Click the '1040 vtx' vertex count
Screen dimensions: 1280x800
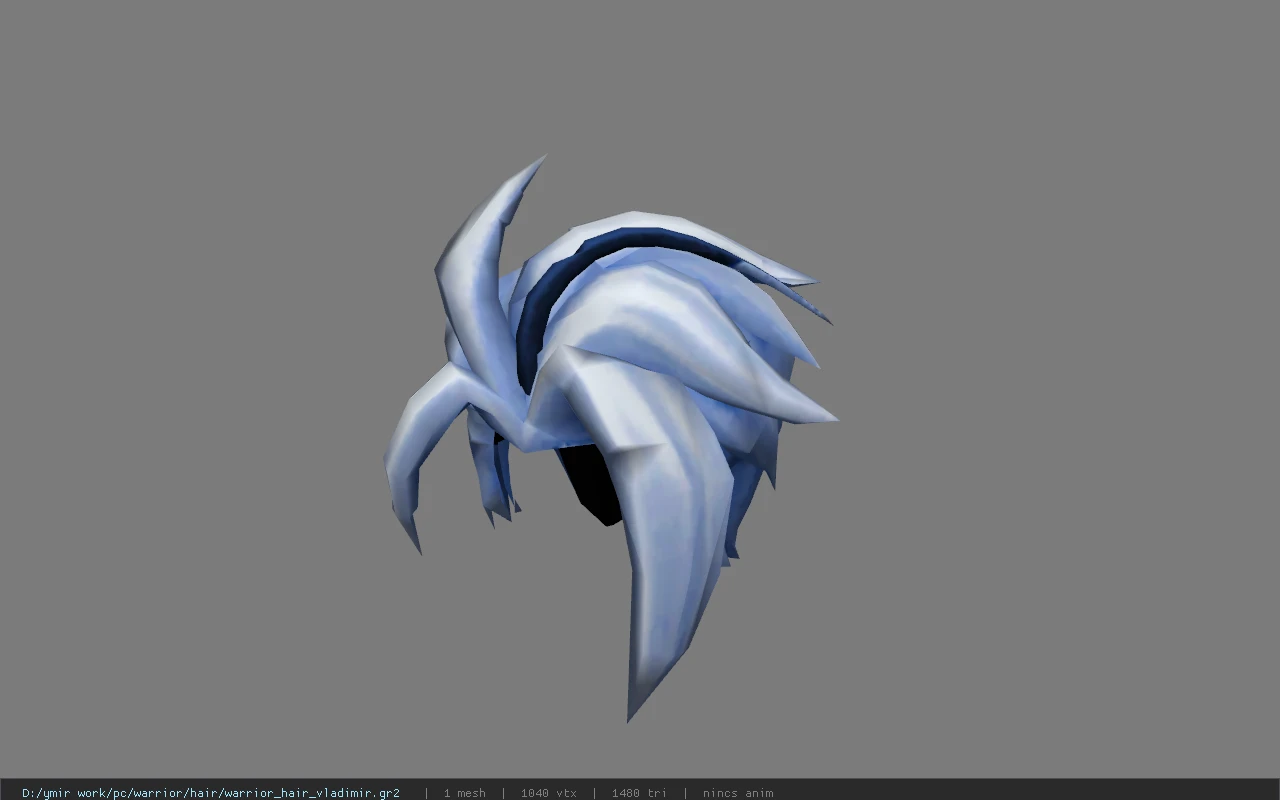[549, 793]
